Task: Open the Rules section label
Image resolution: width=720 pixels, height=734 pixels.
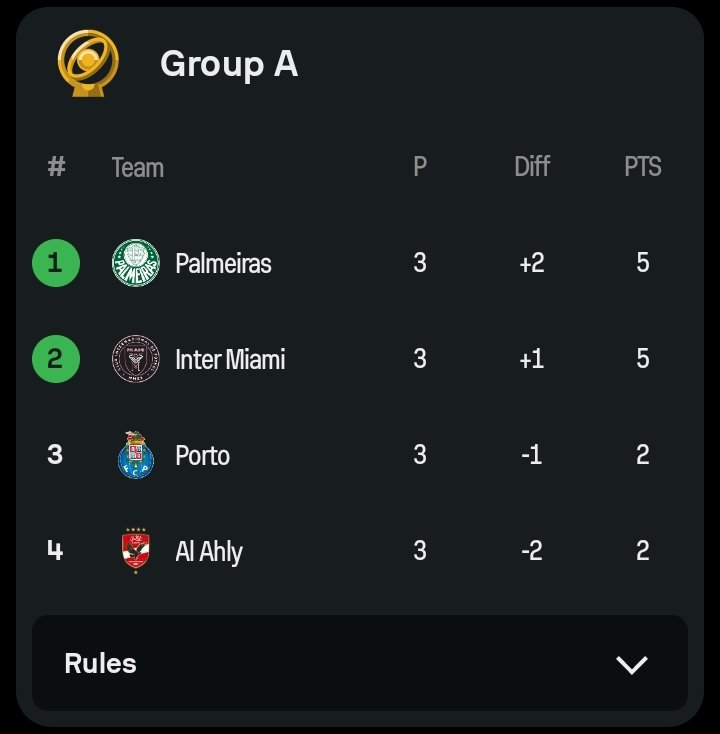Action: click(100, 663)
